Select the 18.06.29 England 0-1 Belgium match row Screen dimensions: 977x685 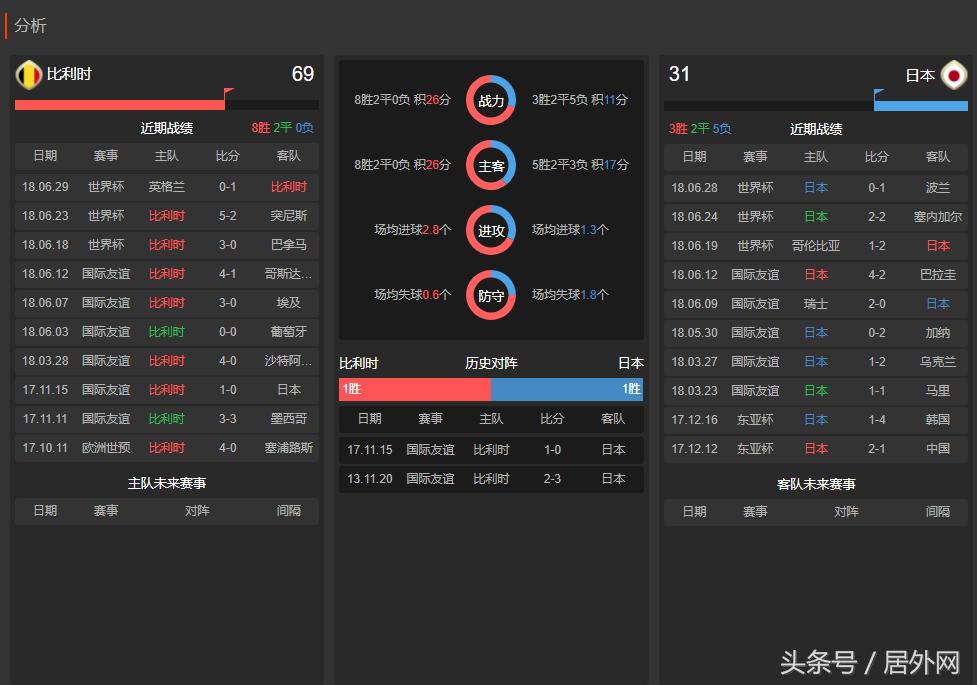tap(166, 186)
